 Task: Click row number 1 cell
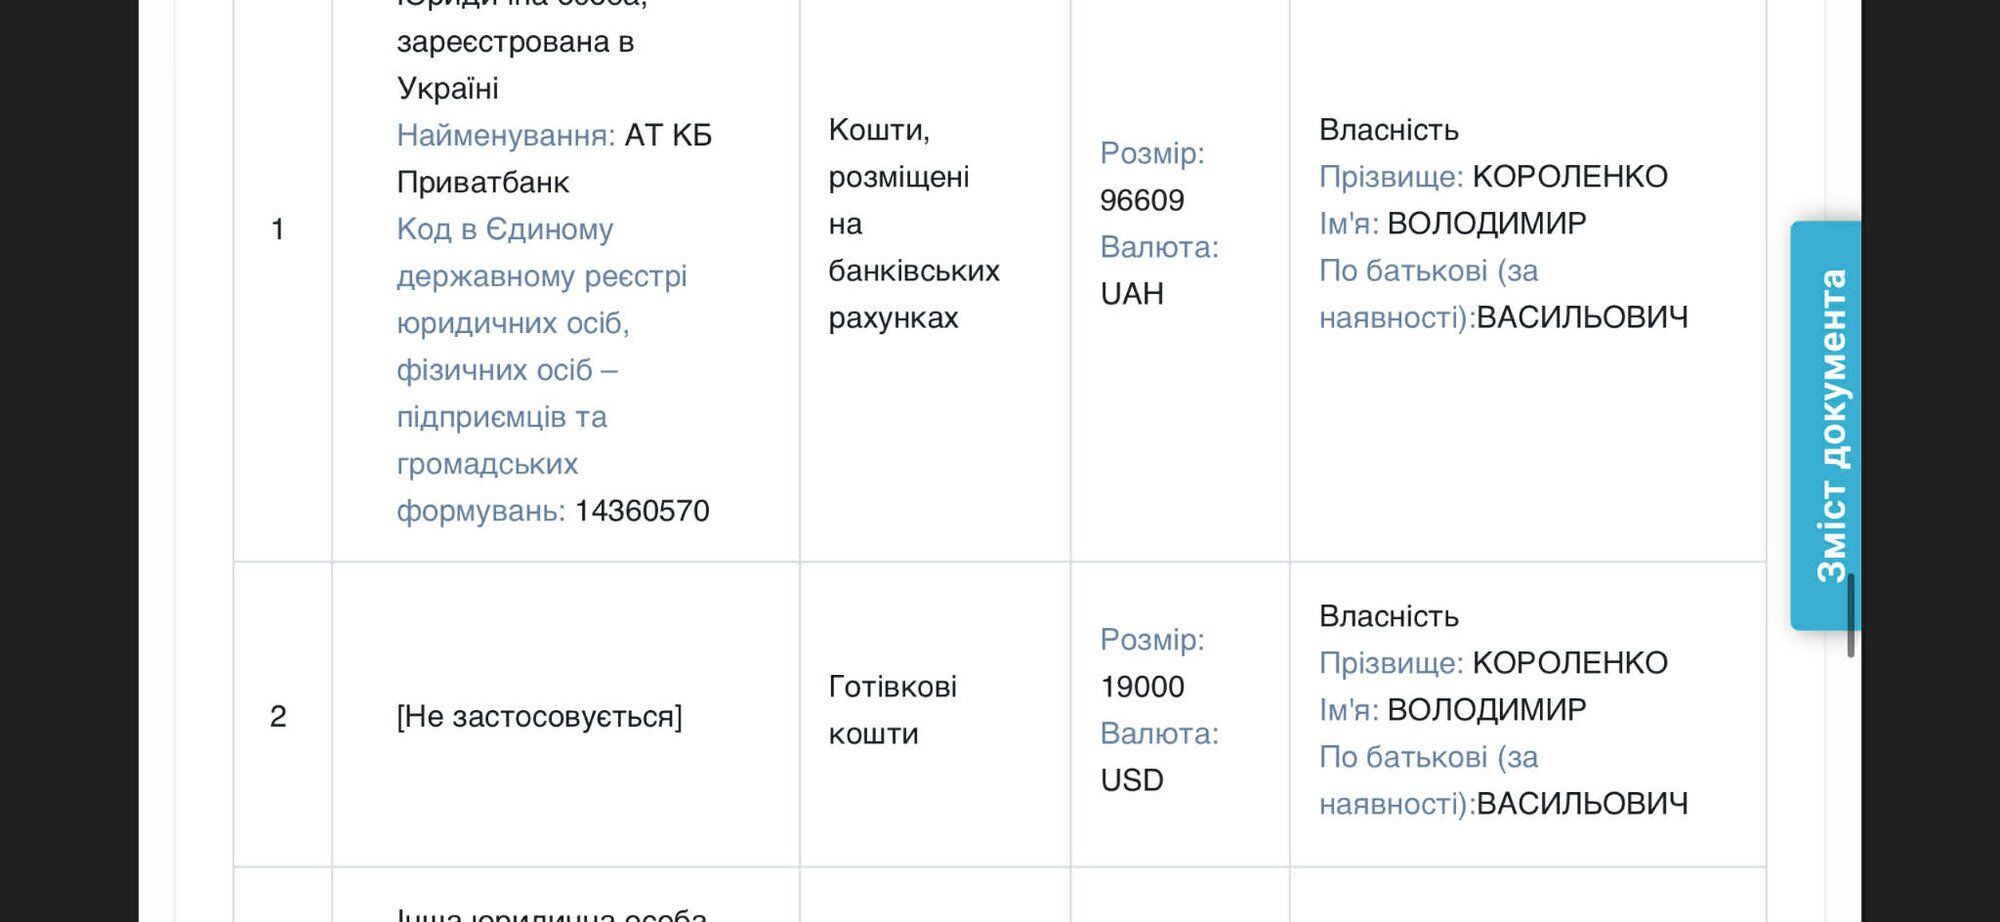click(x=278, y=229)
